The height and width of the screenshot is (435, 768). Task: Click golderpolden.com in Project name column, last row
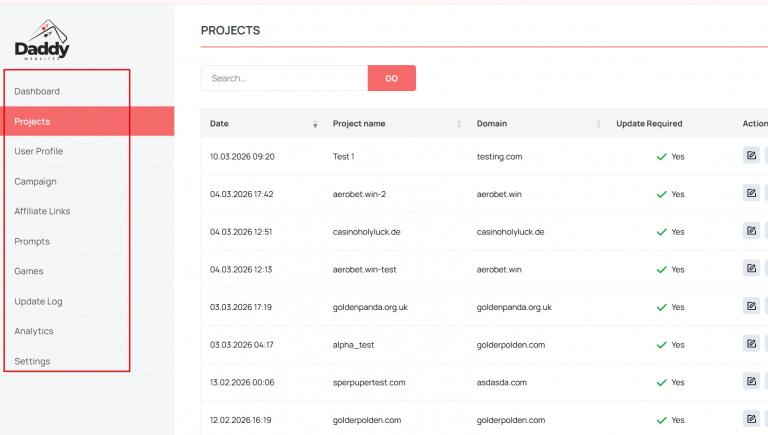click(x=367, y=420)
